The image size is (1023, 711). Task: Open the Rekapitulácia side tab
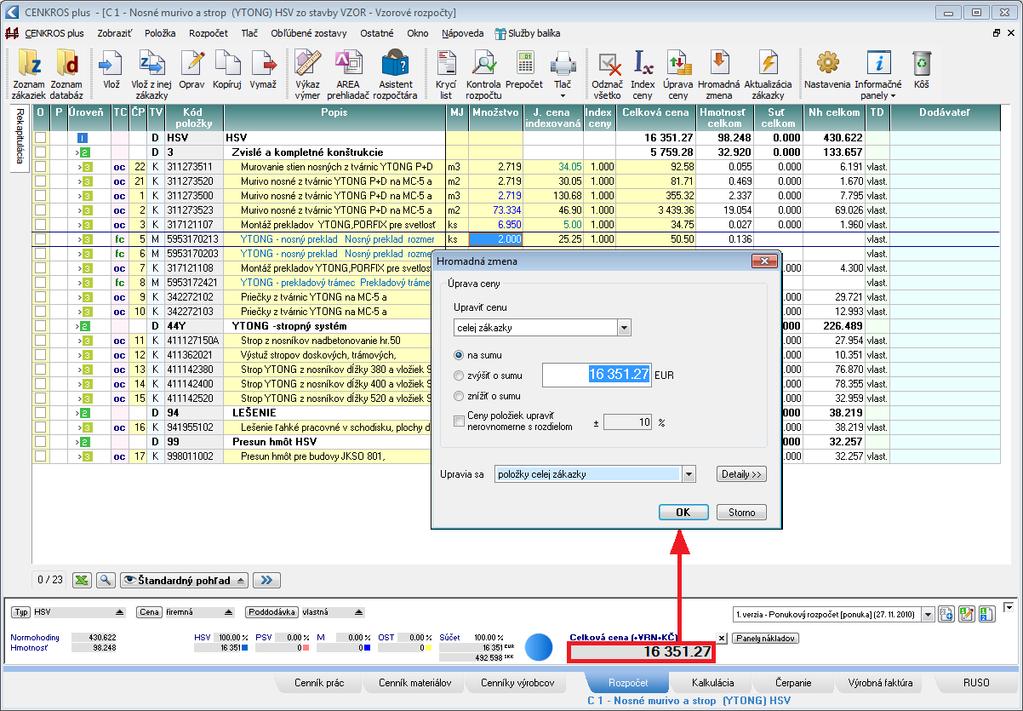(20, 136)
